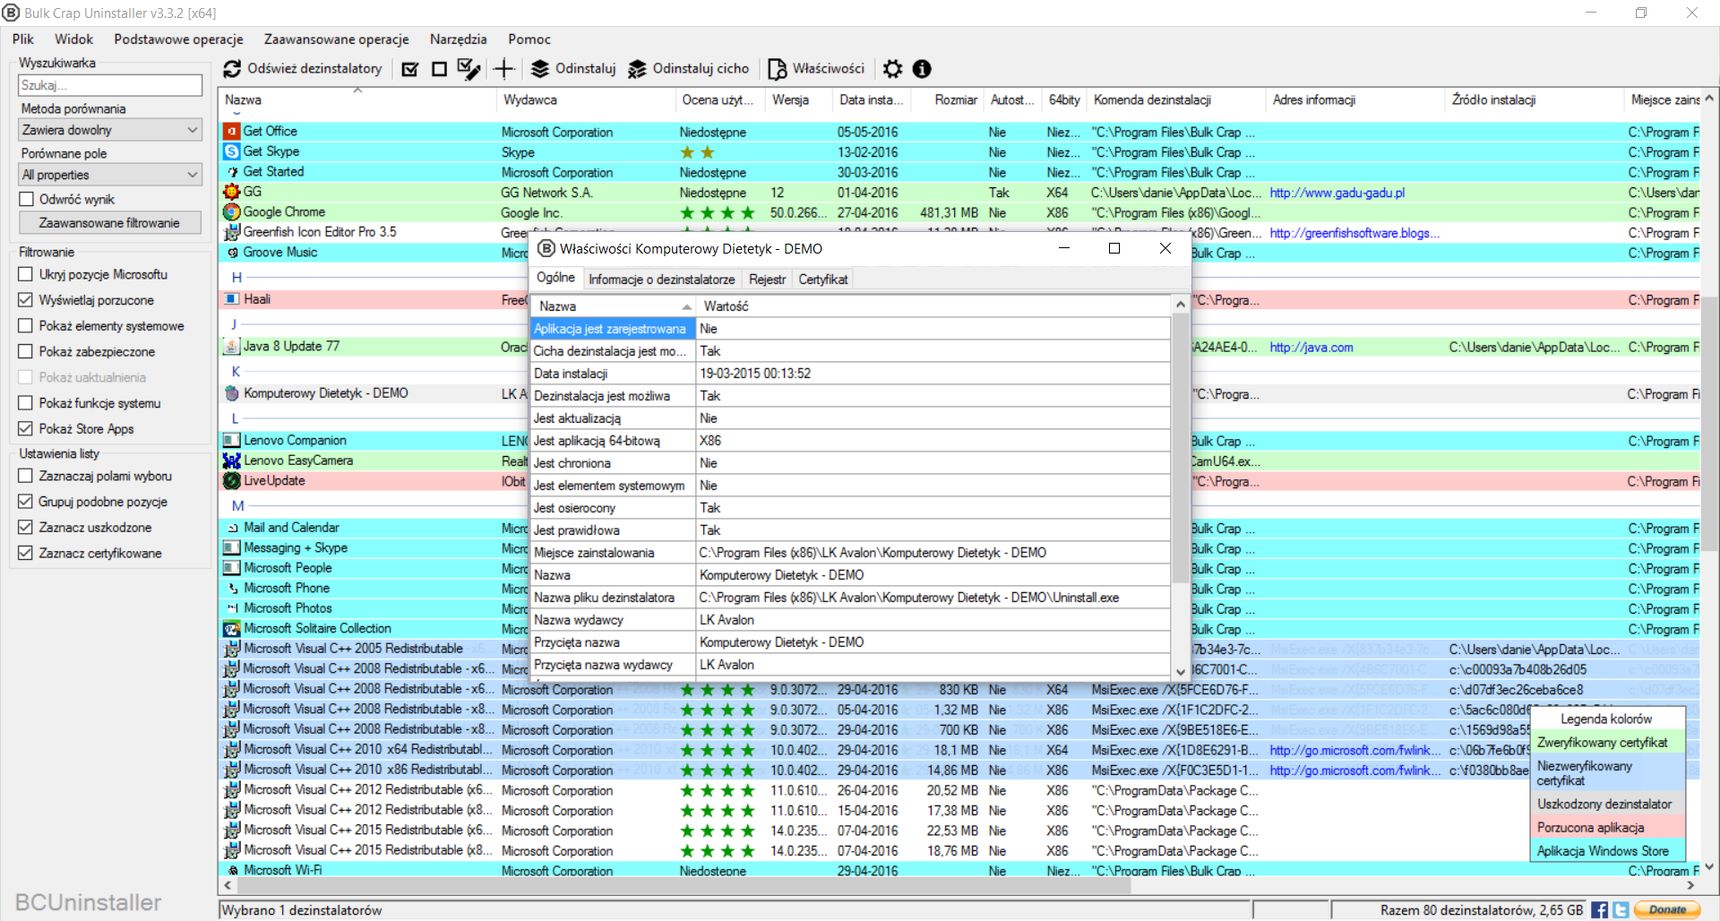Click the deselect-all empty square toolbar icon
The width and height of the screenshot is (1720, 921).
pos(439,69)
